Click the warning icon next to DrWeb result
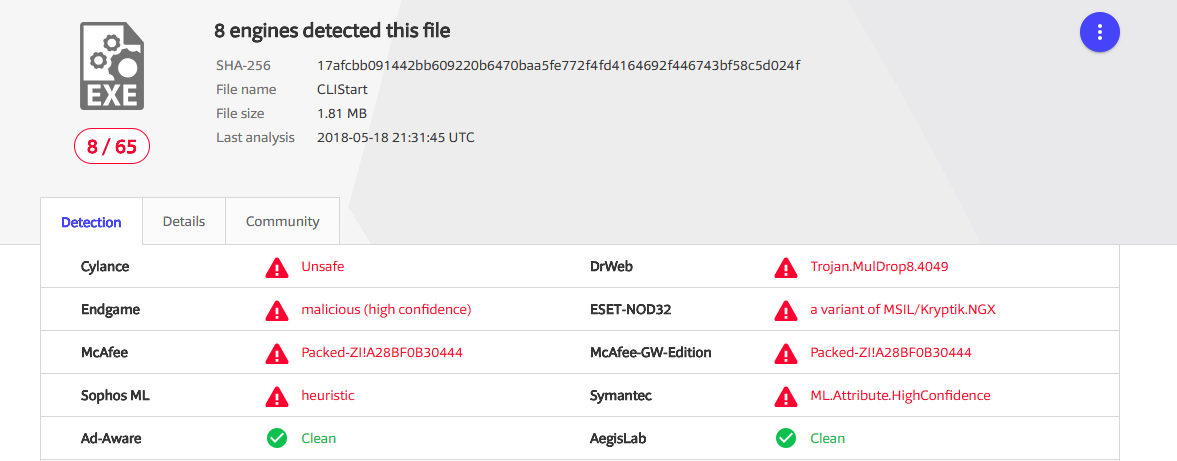1177x461 pixels. 786,268
